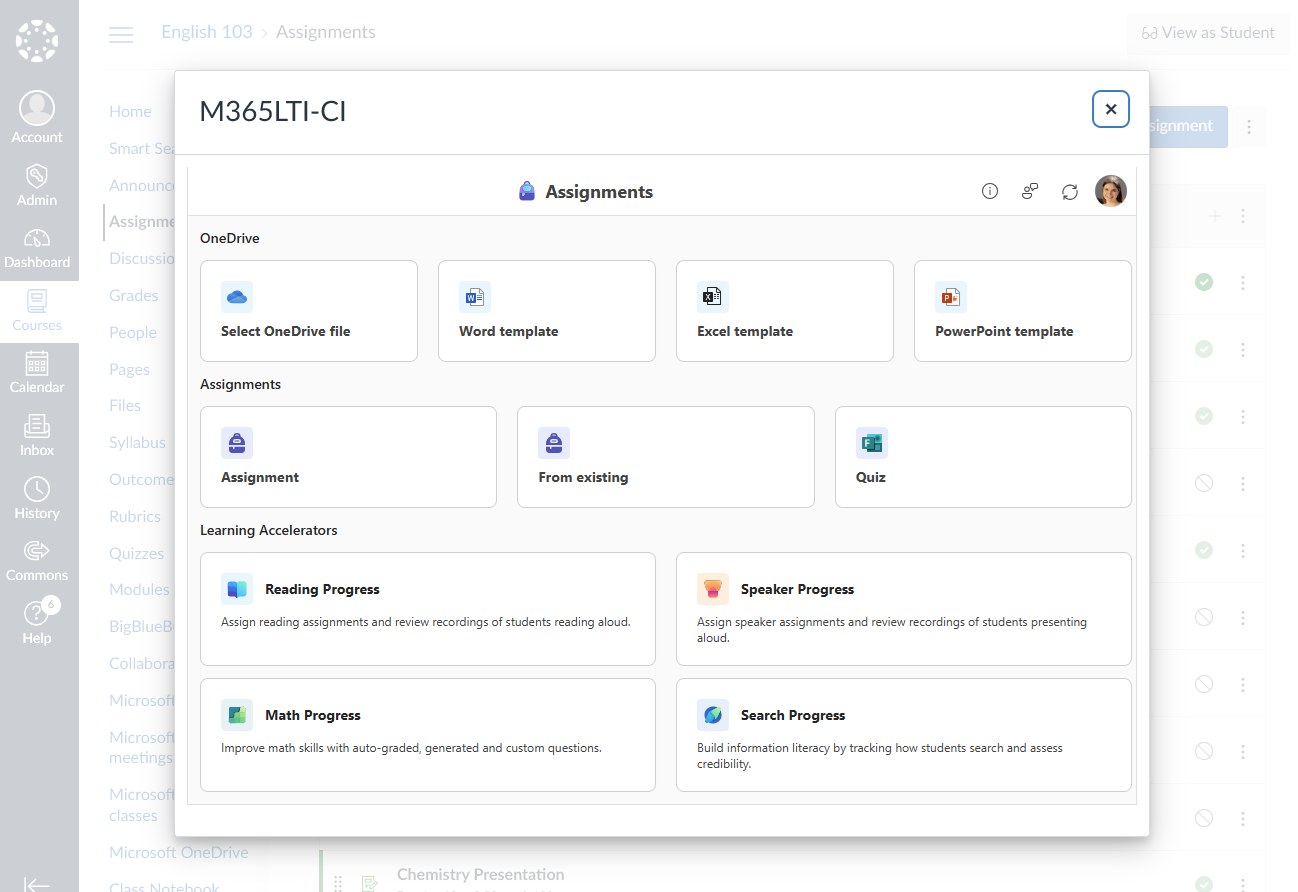The width and height of the screenshot is (1298, 892).
Task: Open the Reading Progress accelerator
Action: 428,609
